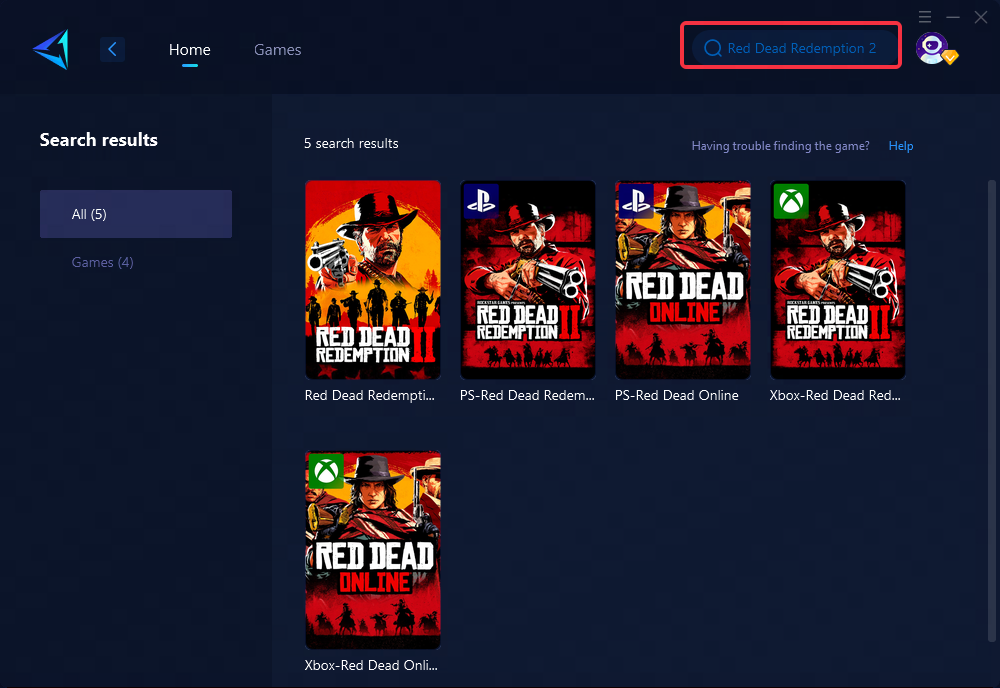Image resolution: width=1000 pixels, height=688 pixels.
Task: Click the Xbox badge on Xbox-Red Dead Online
Action: pos(326,471)
